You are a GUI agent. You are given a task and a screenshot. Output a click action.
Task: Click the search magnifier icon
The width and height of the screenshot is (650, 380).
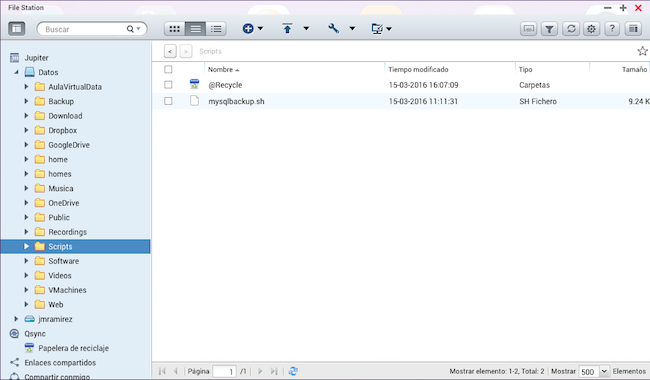130,29
